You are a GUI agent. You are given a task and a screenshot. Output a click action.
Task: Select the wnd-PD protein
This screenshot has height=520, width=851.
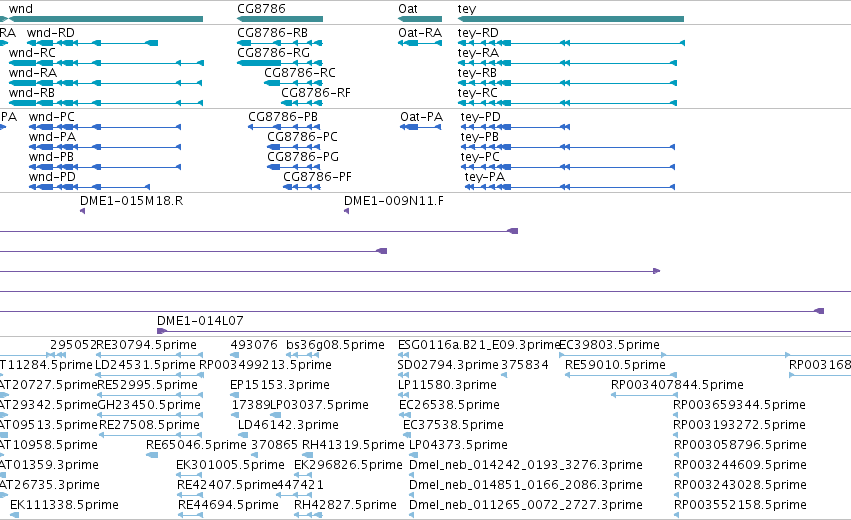point(52,177)
